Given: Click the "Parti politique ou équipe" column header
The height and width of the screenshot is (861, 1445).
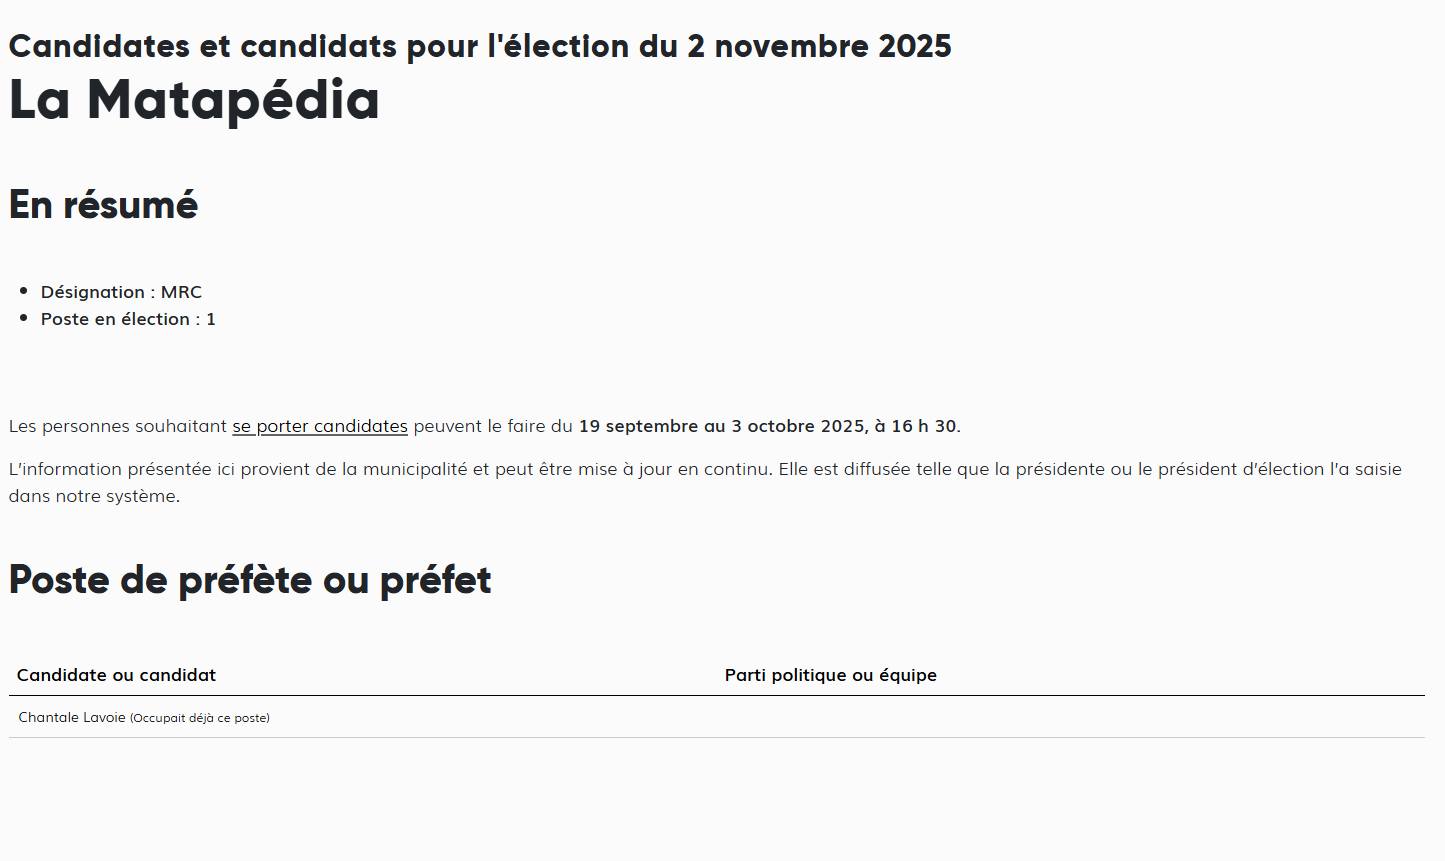Looking at the screenshot, I should pyautogui.click(x=830, y=675).
